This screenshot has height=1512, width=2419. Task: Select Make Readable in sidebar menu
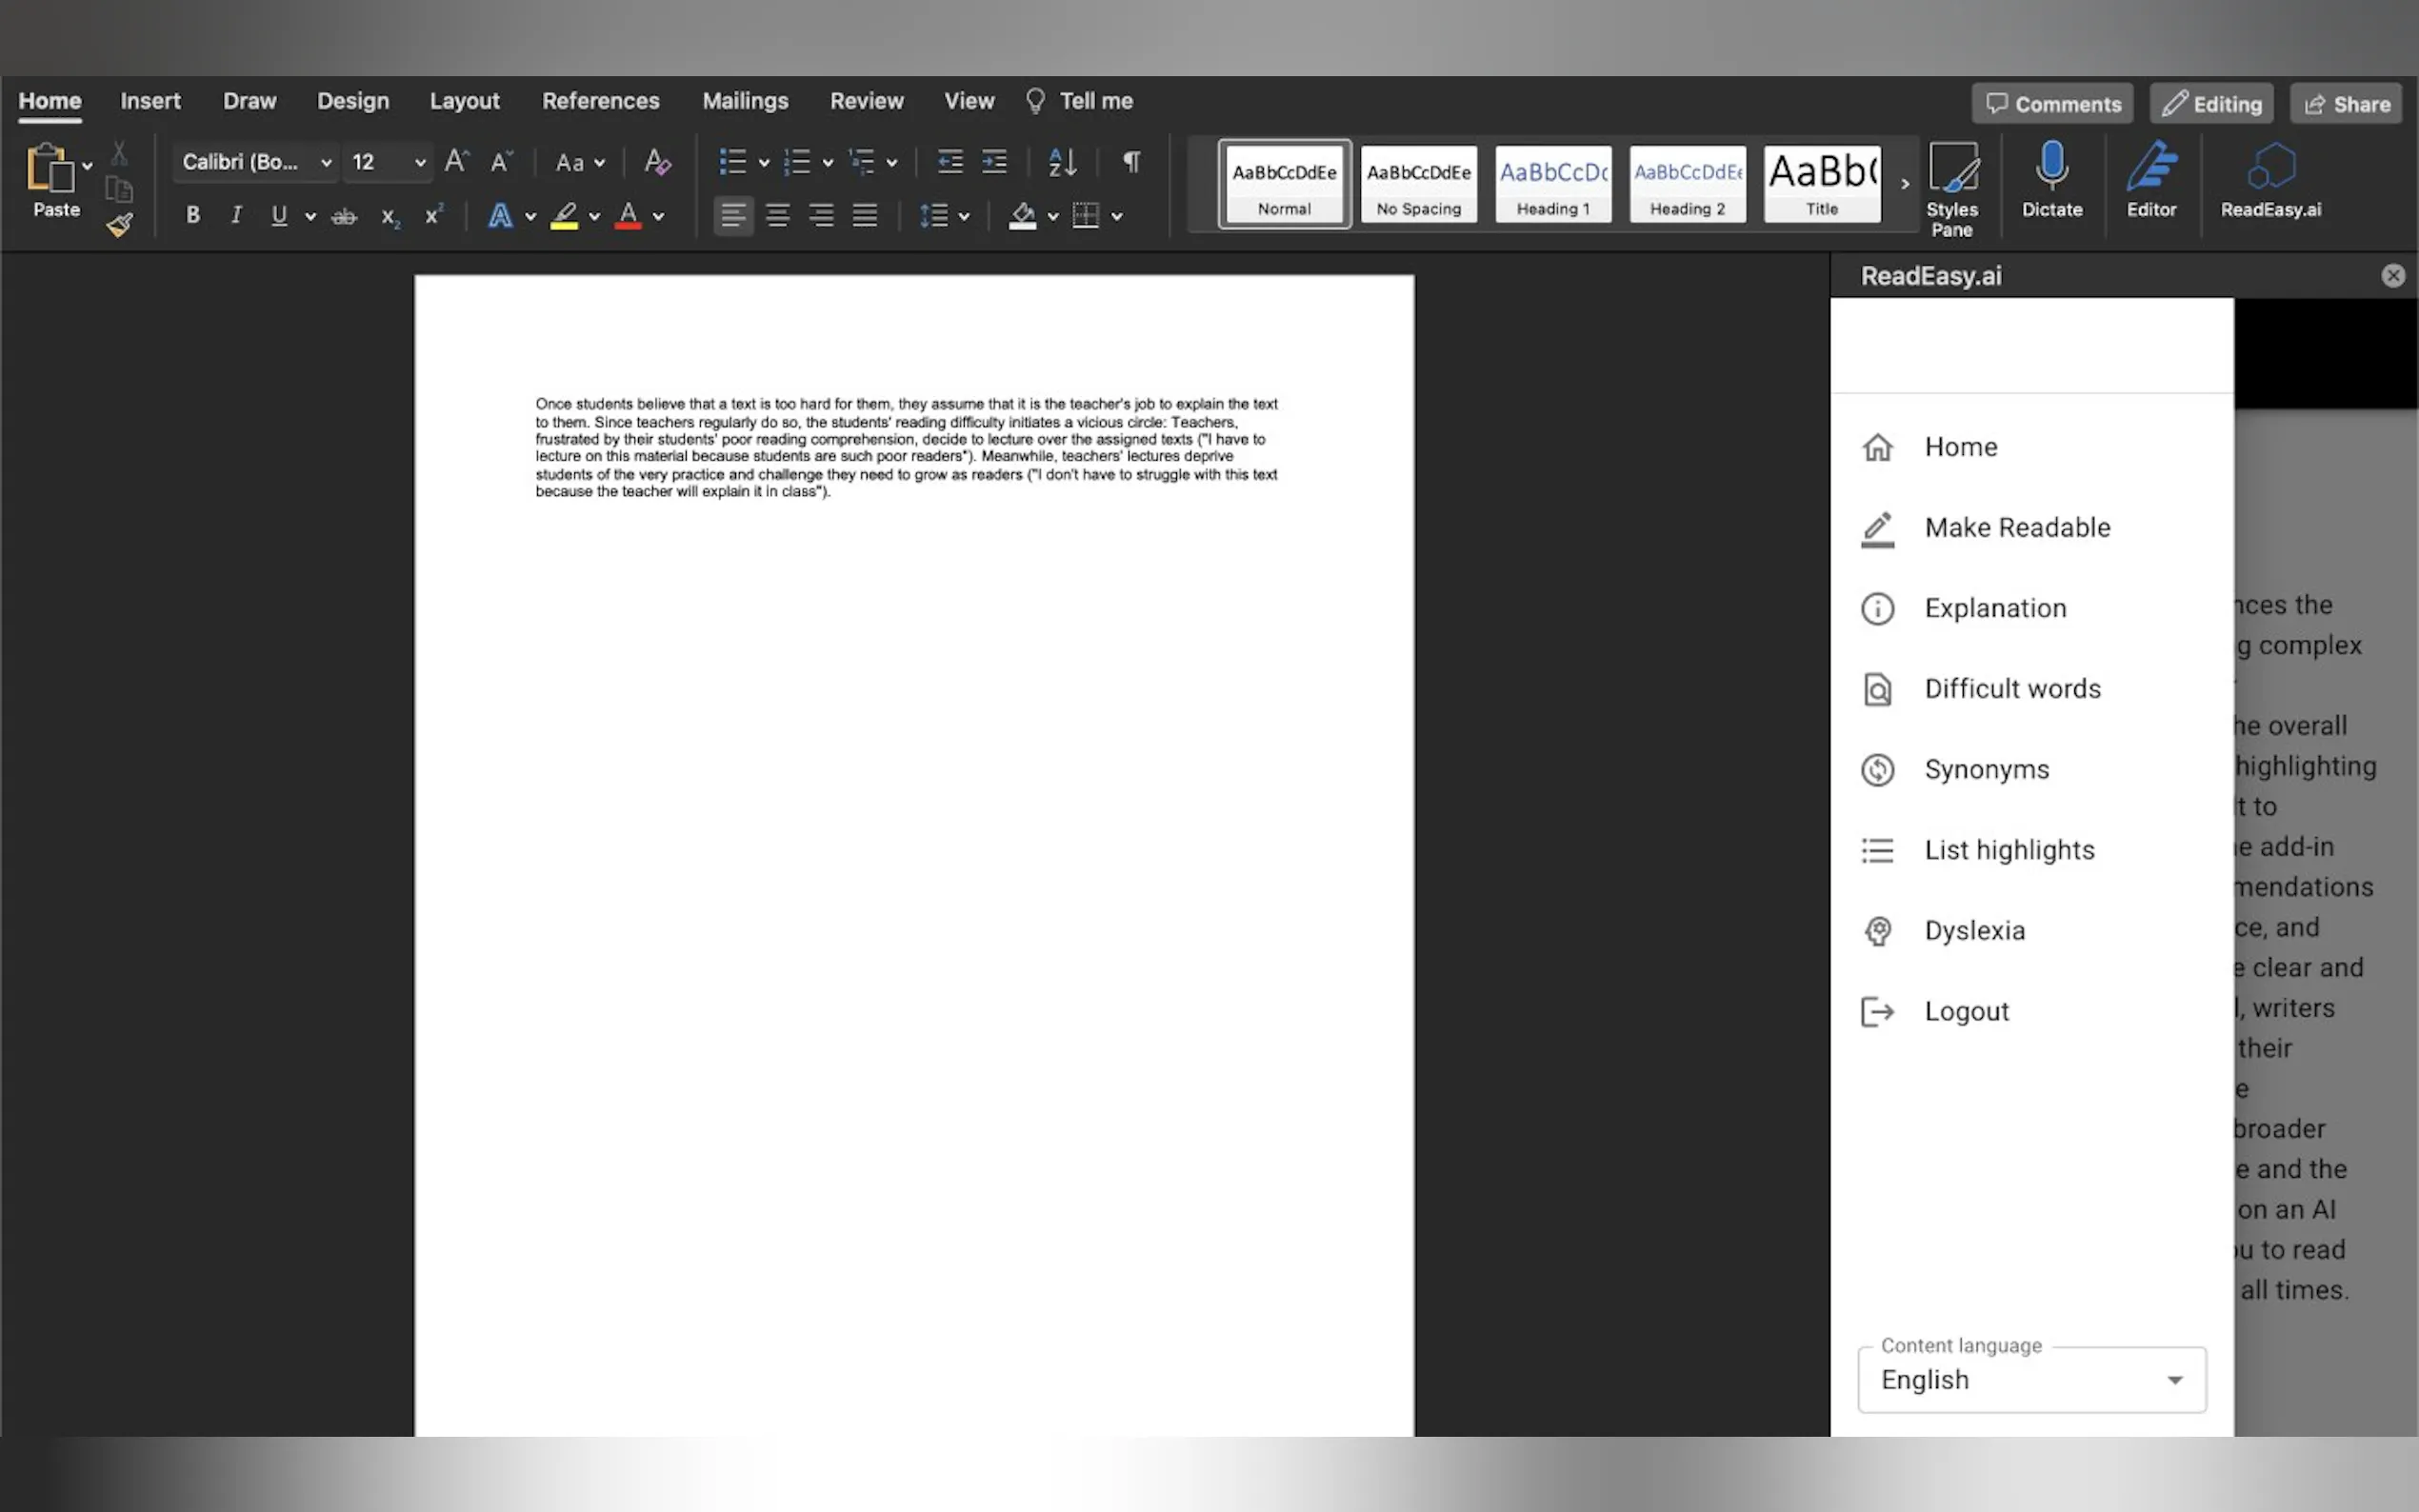click(2016, 527)
